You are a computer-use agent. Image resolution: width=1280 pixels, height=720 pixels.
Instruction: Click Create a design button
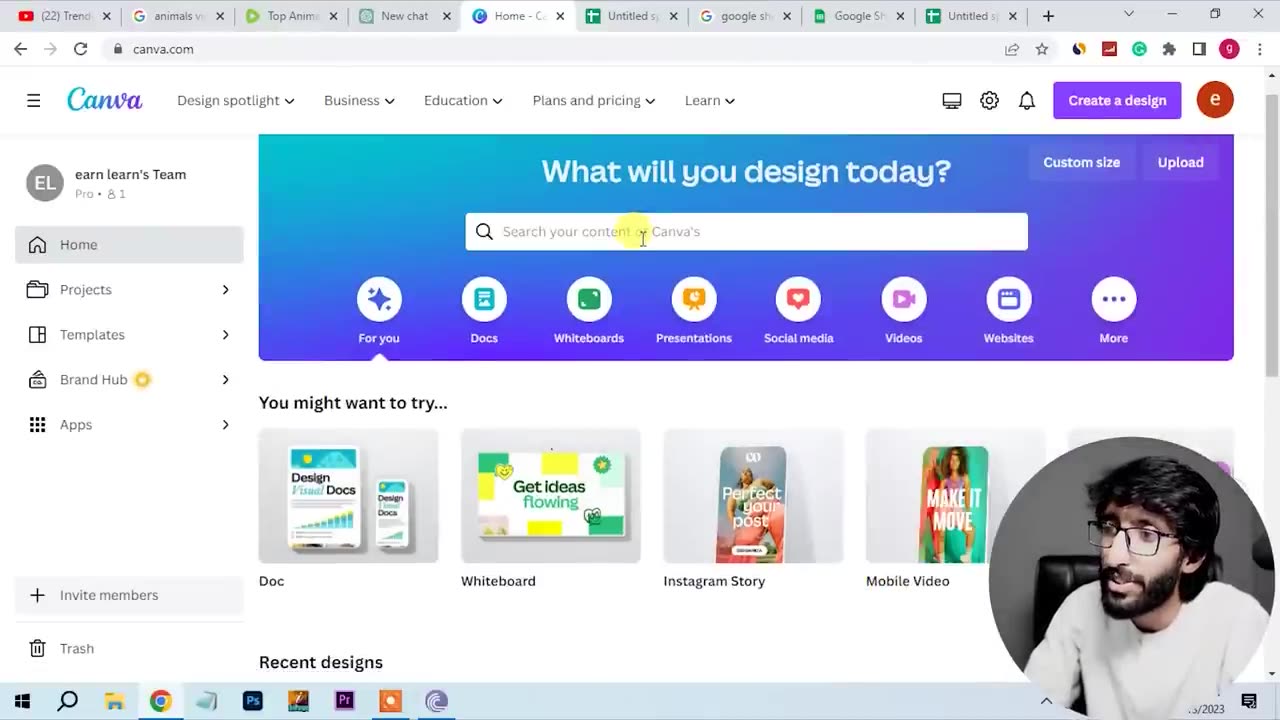click(x=1117, y=100)
